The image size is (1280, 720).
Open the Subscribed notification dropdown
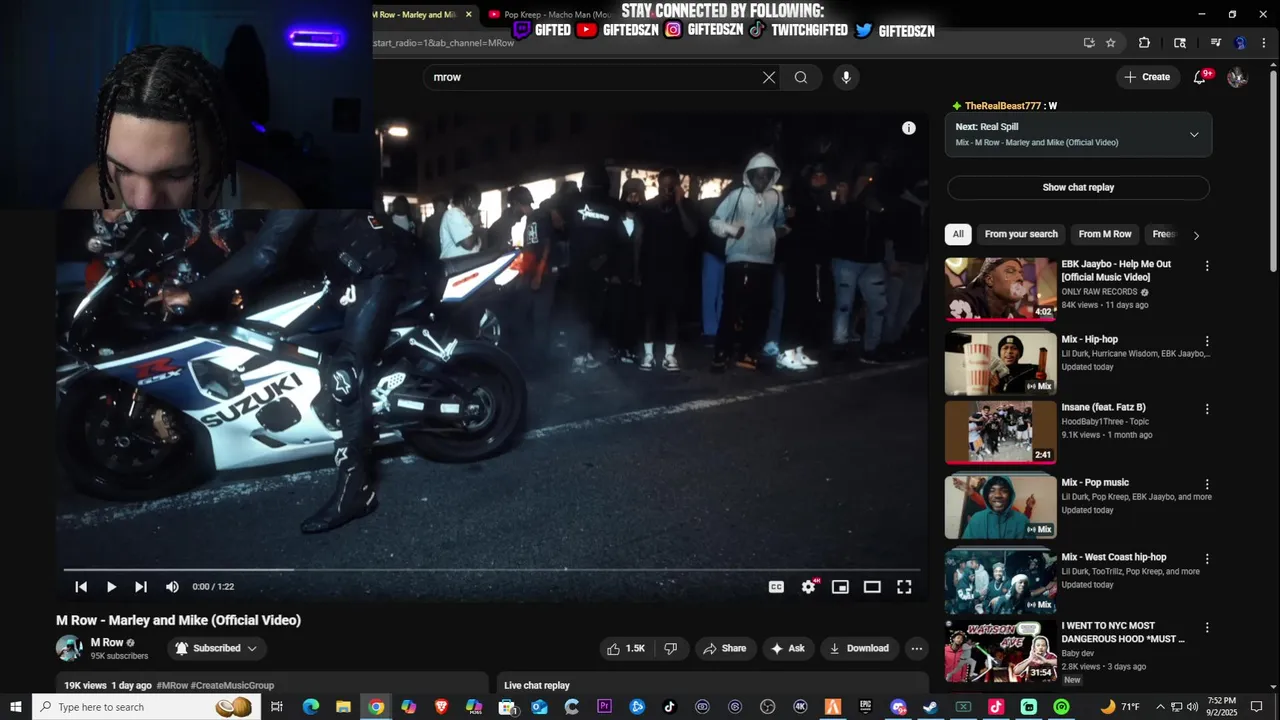(x=216, y=648)
